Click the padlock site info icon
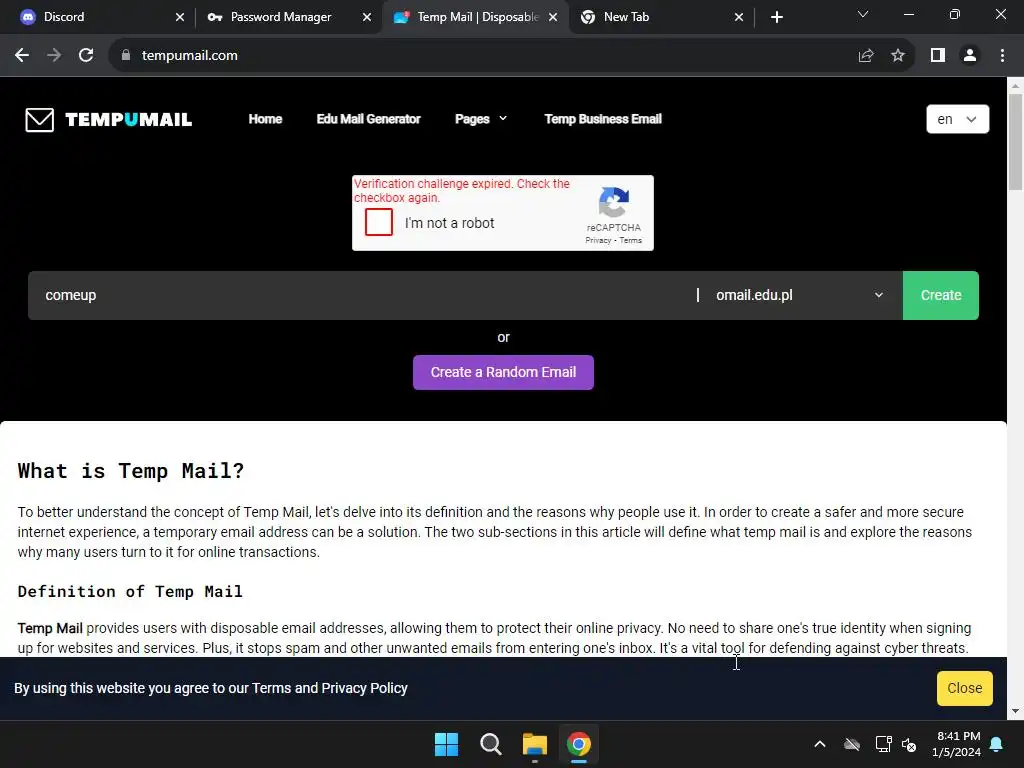This screenshot has height=768, width=1024. coord(126,56)
